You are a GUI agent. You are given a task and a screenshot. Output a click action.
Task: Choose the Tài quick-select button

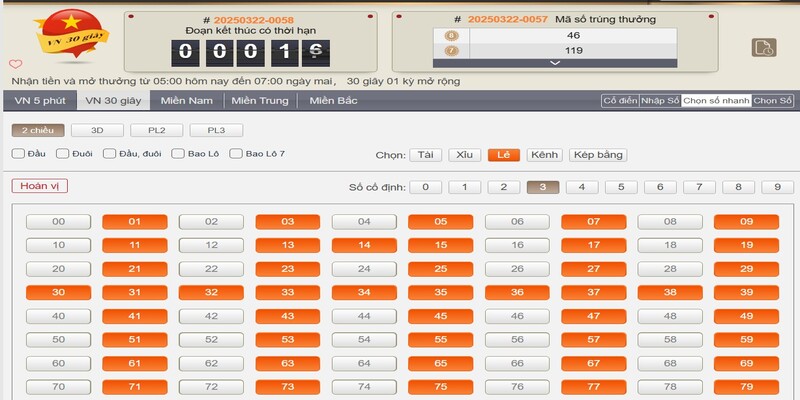click(424, 155)
